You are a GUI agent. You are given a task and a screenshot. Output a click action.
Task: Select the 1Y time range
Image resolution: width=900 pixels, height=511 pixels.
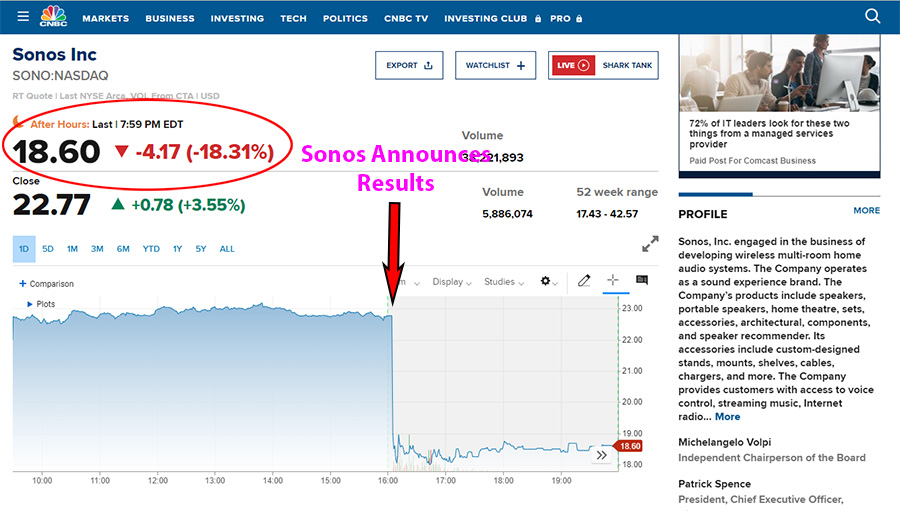[177, 249]
